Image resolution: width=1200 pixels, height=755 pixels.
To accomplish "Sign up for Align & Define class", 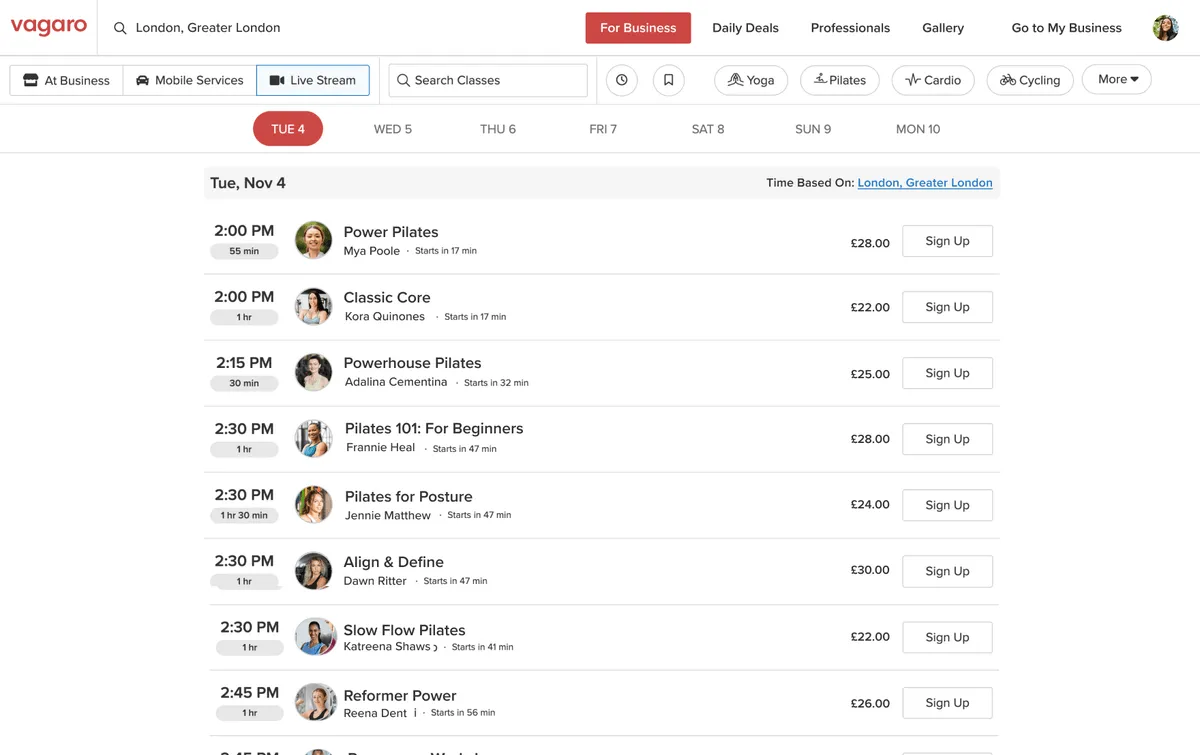I will 947,571.
